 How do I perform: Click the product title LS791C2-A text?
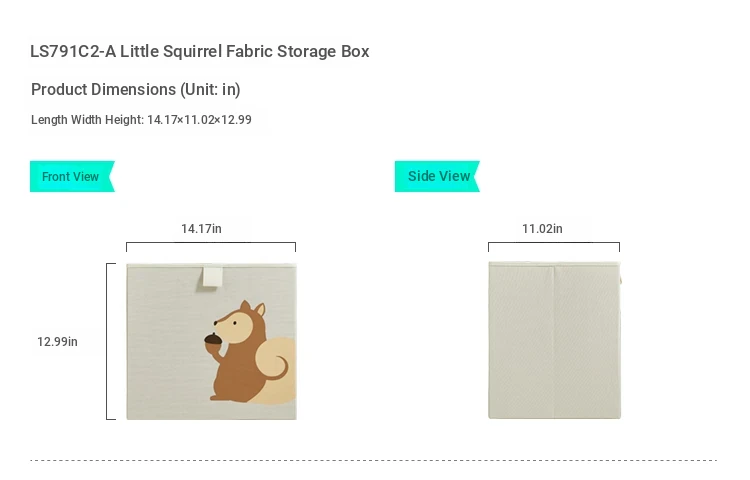199,51
